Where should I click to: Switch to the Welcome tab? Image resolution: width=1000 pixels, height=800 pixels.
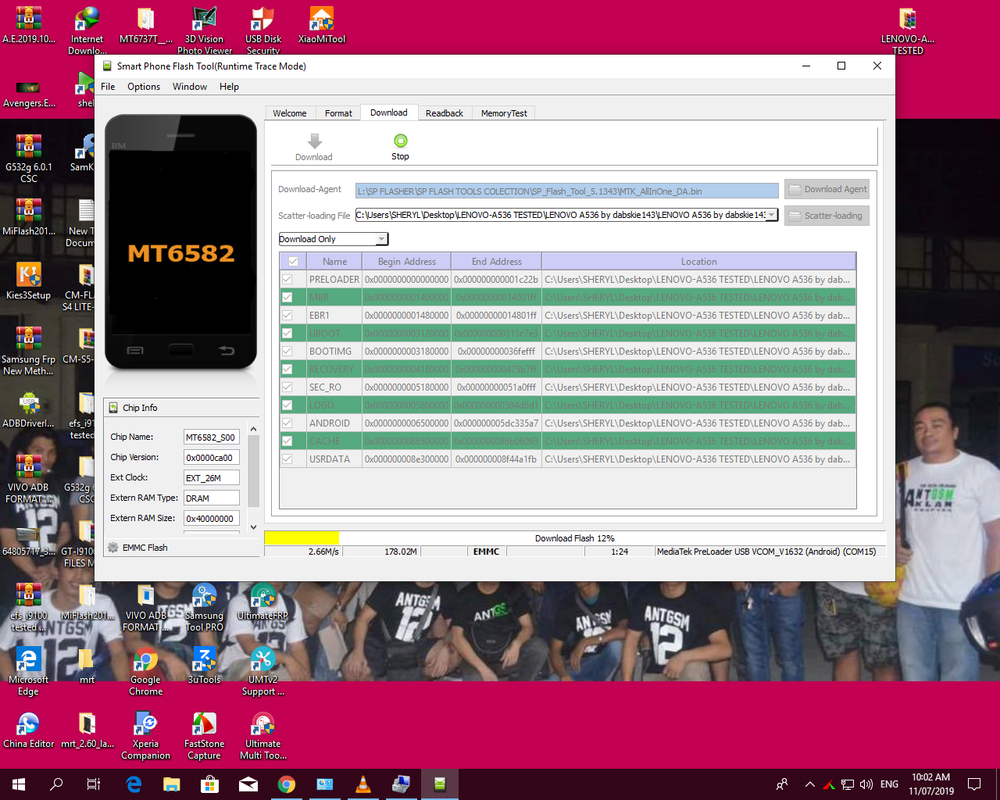point(290,113)
